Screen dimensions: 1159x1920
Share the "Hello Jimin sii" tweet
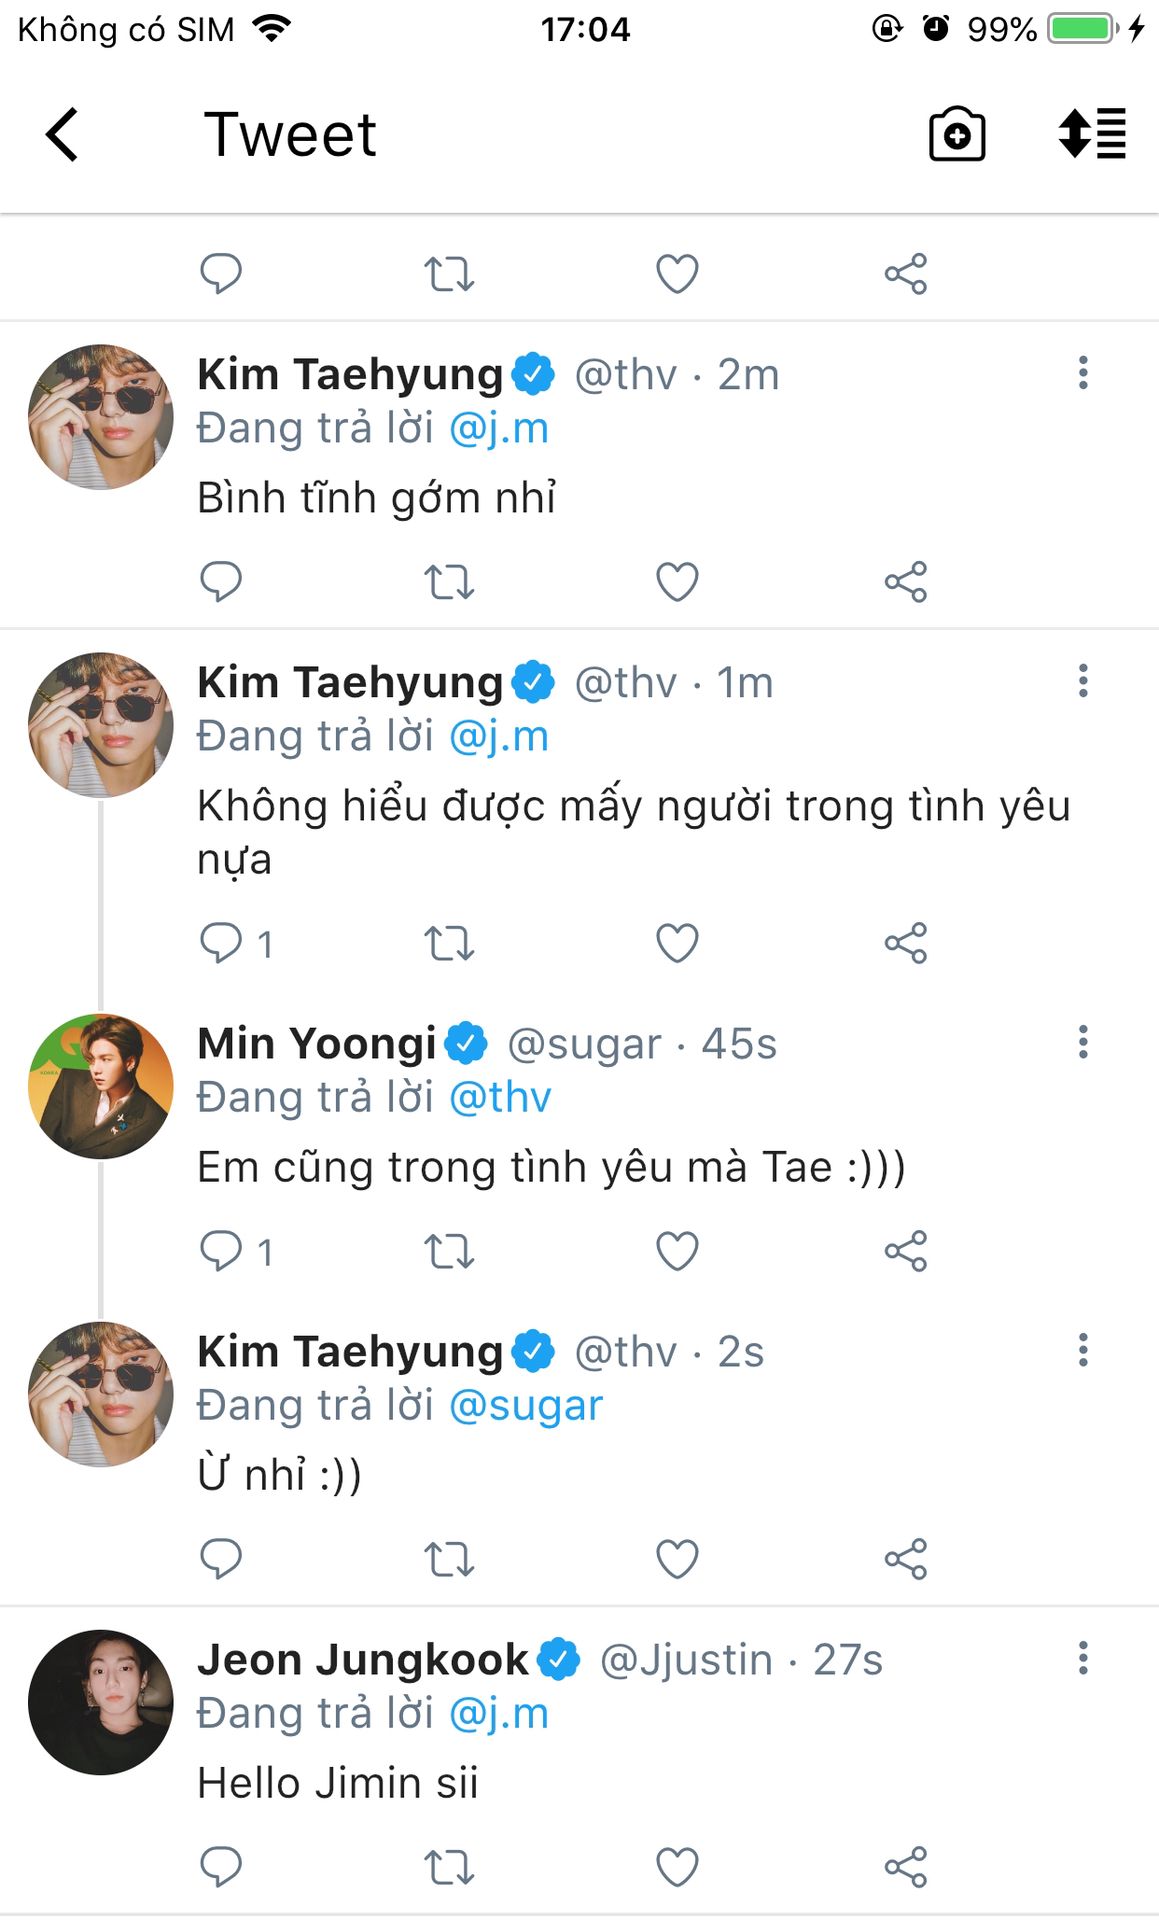(x=906, y=1867)
